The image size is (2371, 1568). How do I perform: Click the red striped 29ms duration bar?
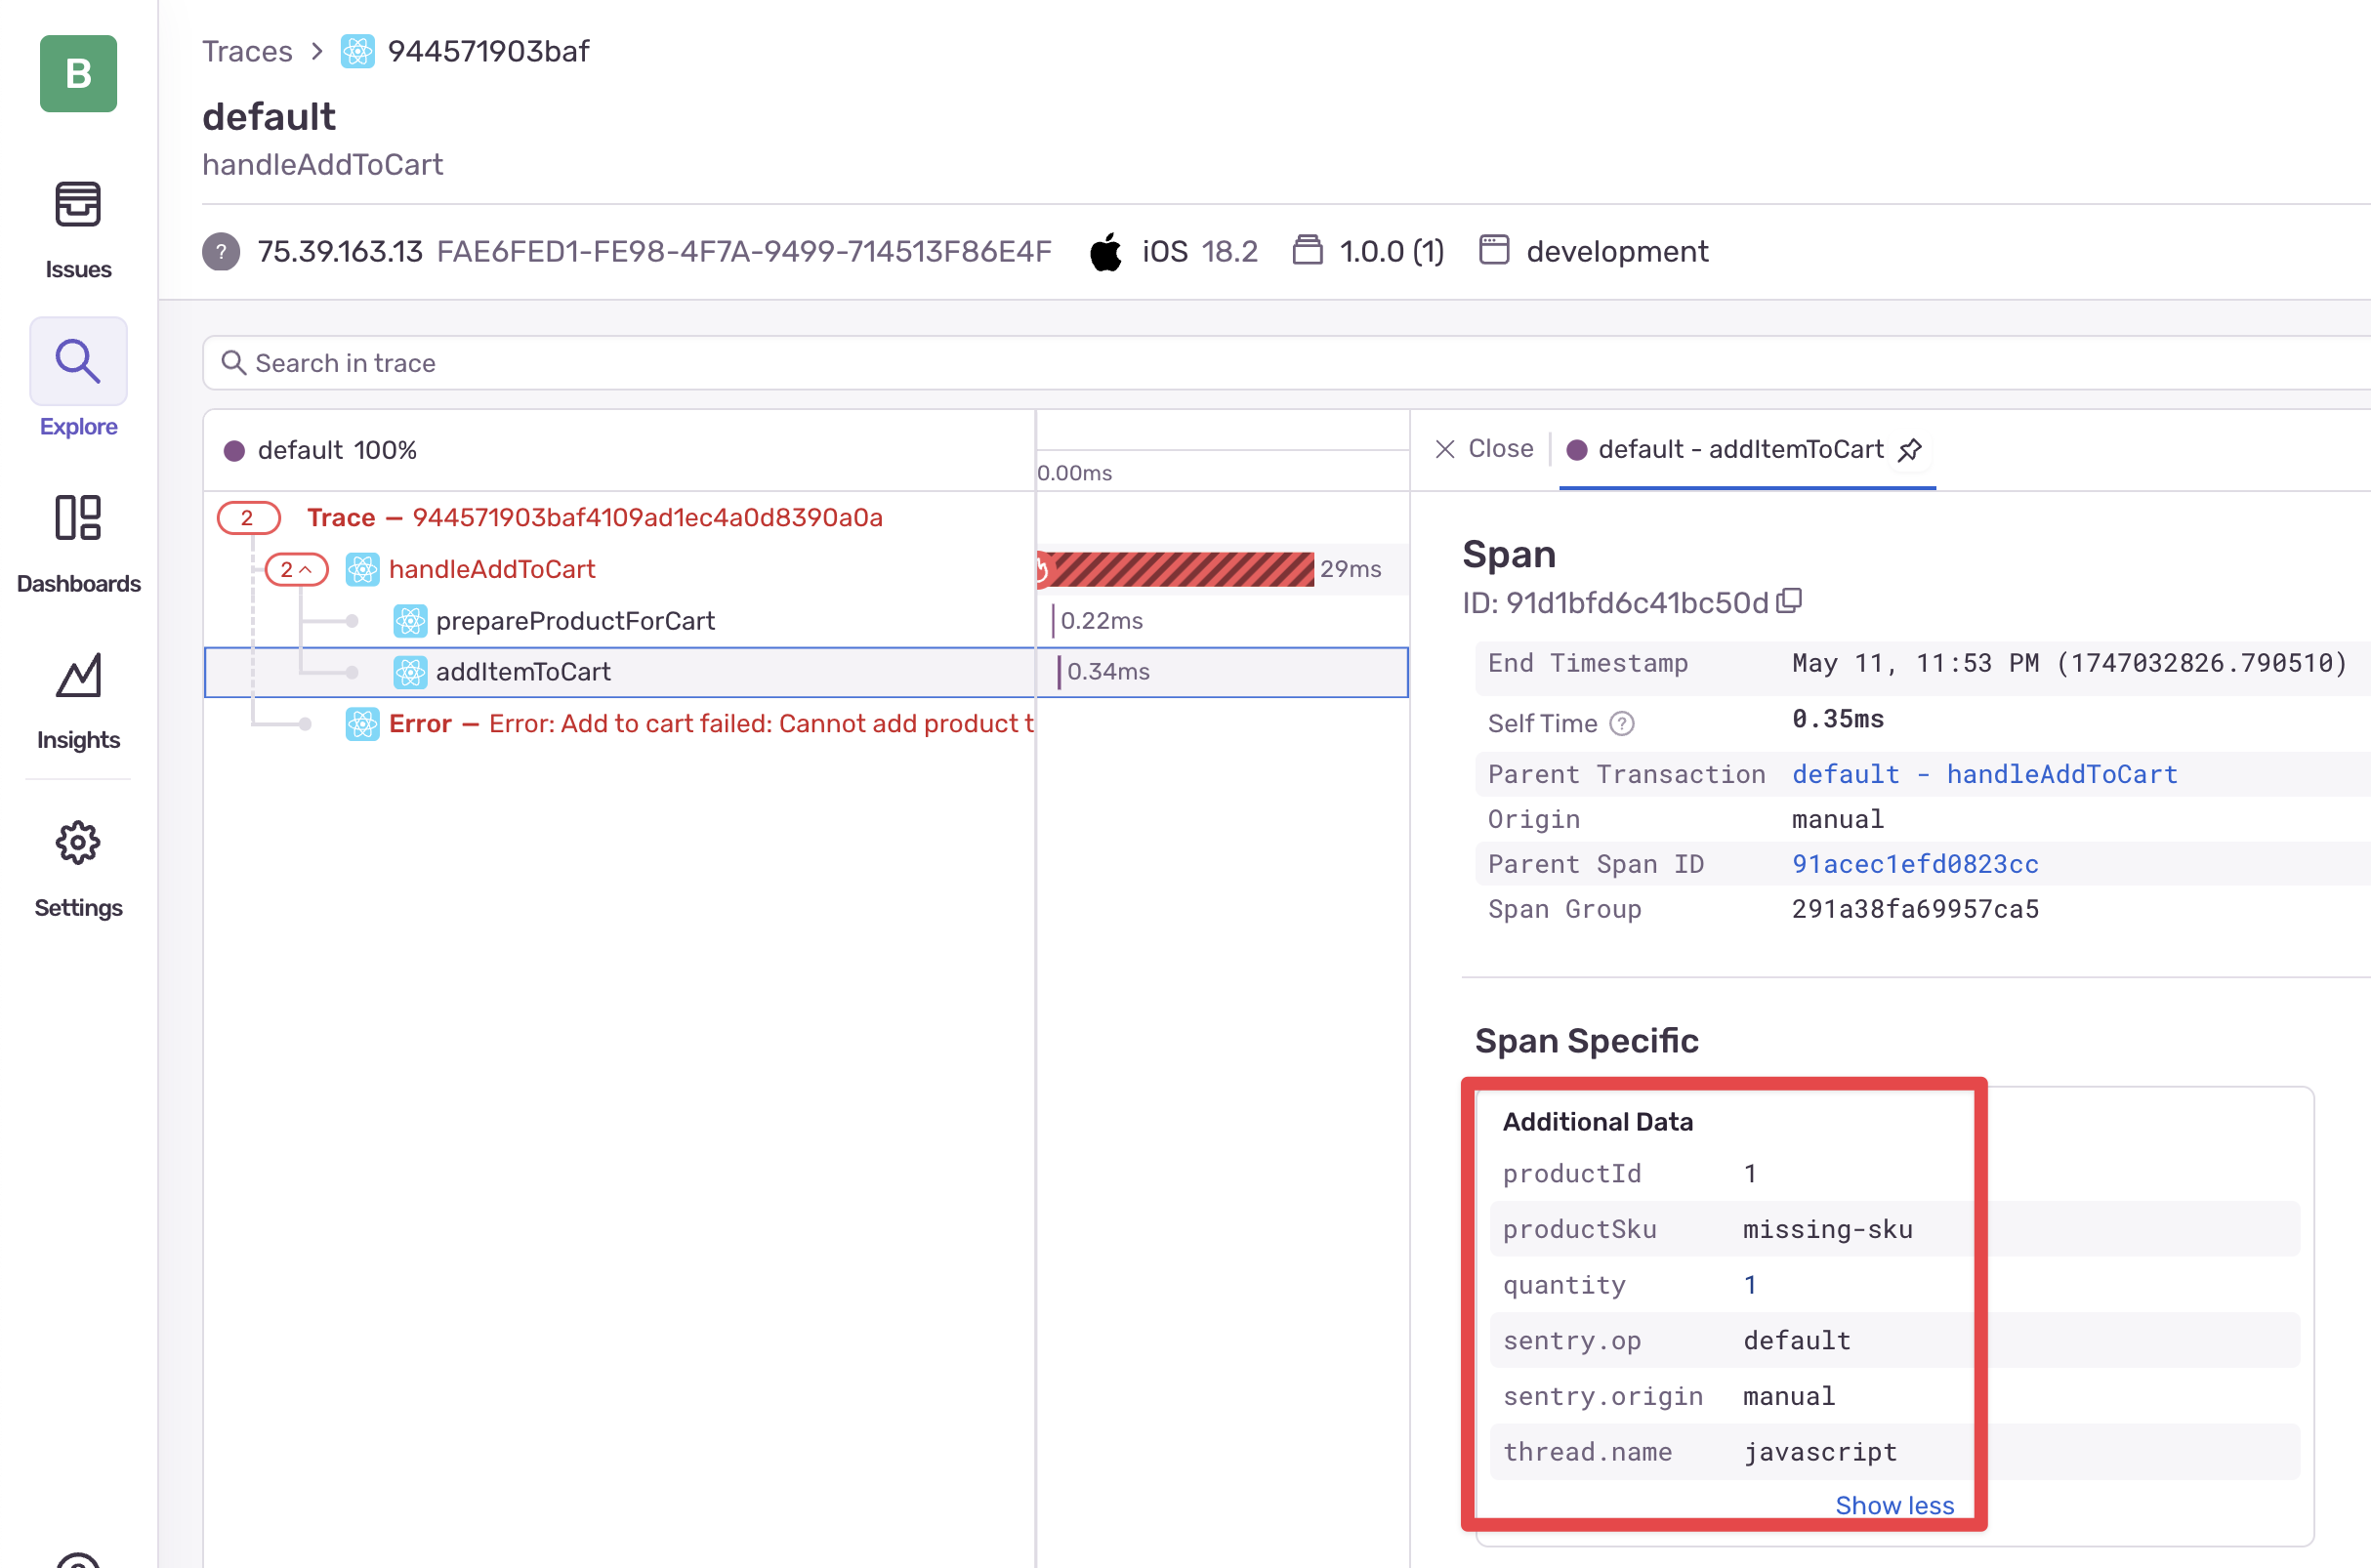[x=1177, y=570]
